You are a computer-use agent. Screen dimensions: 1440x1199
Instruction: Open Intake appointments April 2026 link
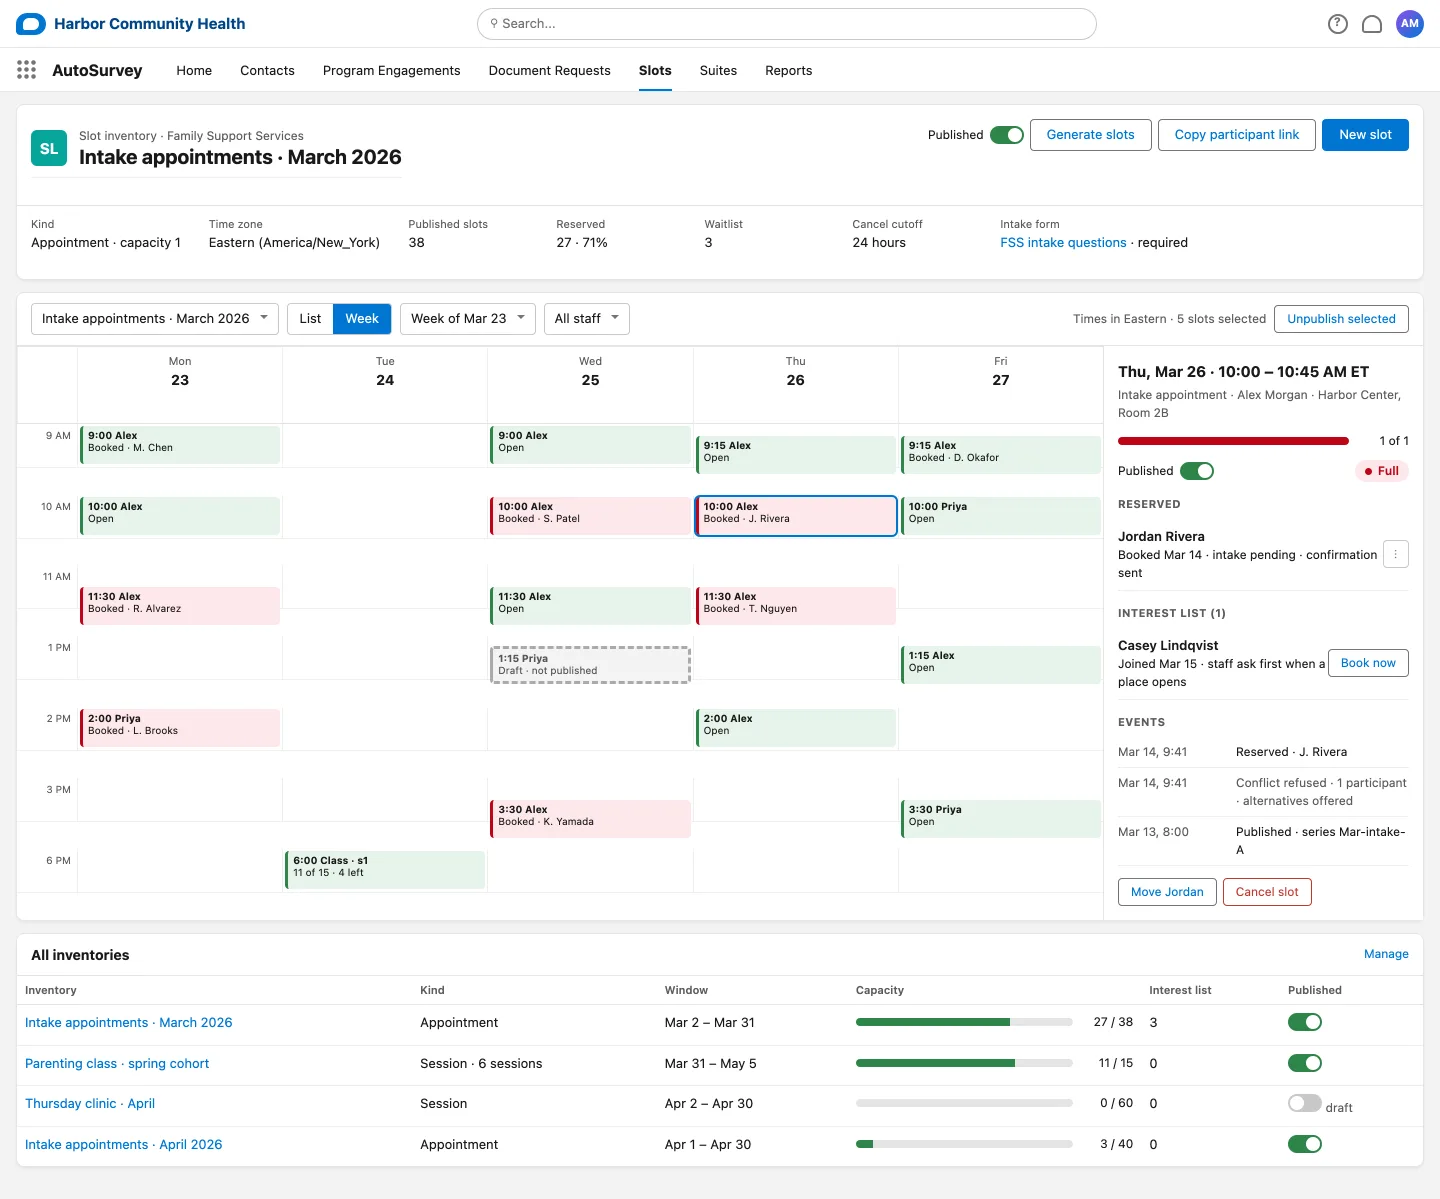point(124,1144)
